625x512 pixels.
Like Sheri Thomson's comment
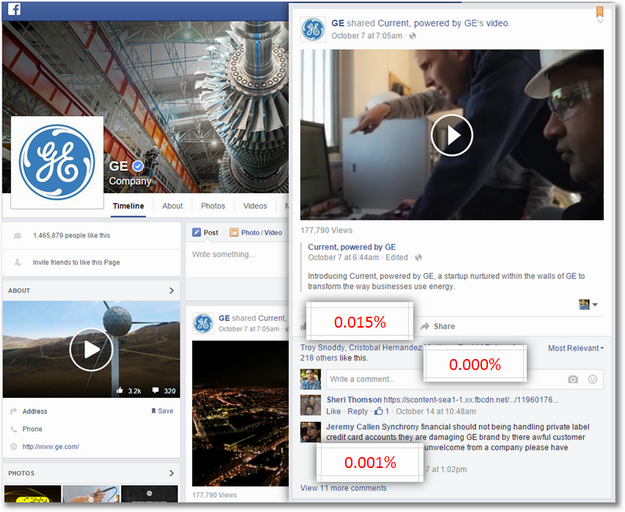[x=333, y=411]
